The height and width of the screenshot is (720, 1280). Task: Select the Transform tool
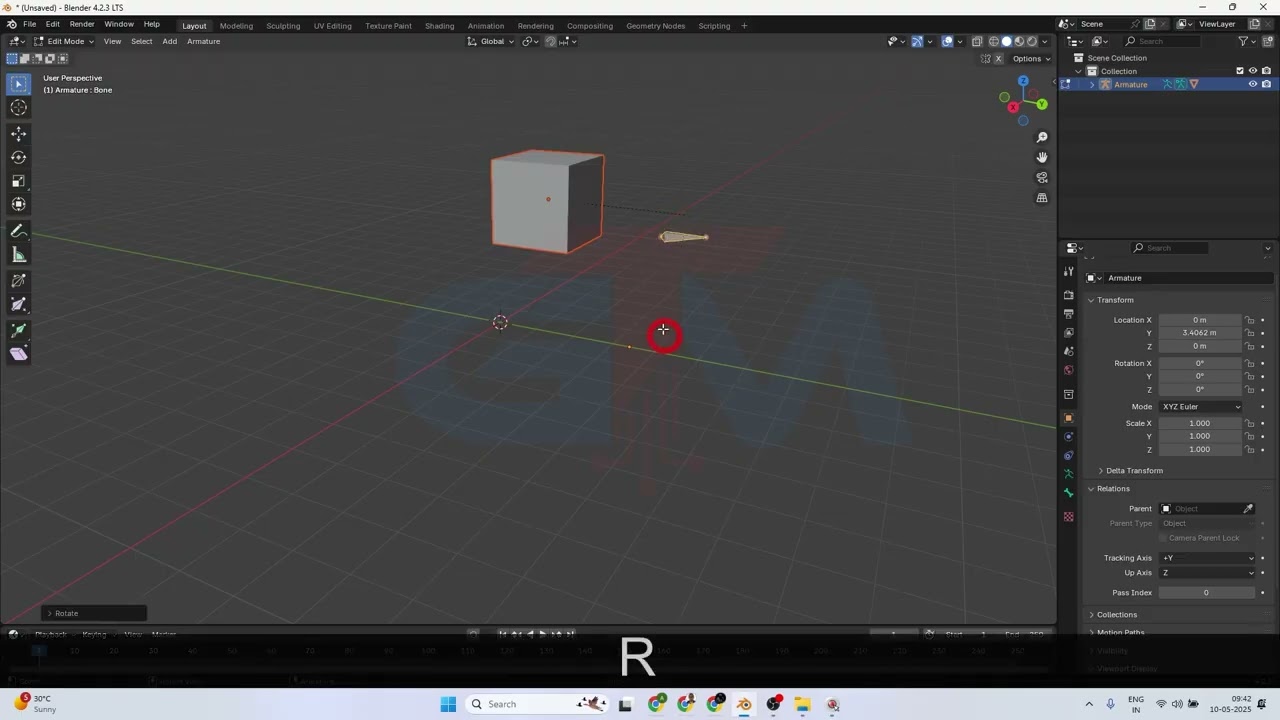(x=18, y=204)
